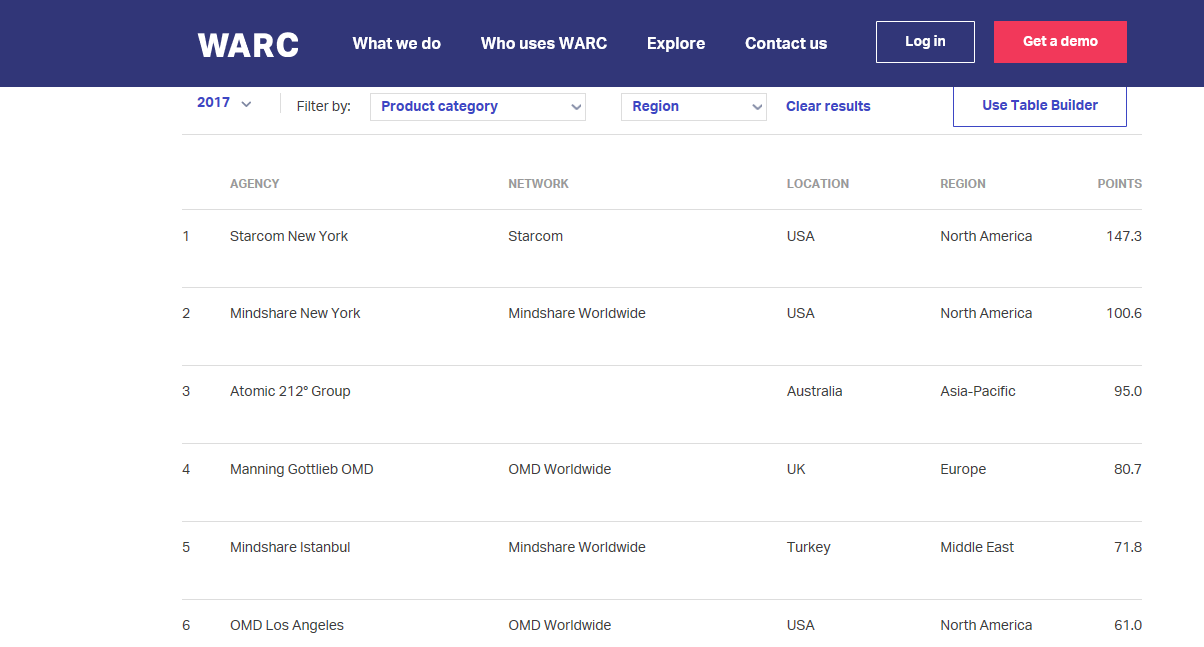
Task: Open the Product category filter dropdown
Action: click(478, 107)
